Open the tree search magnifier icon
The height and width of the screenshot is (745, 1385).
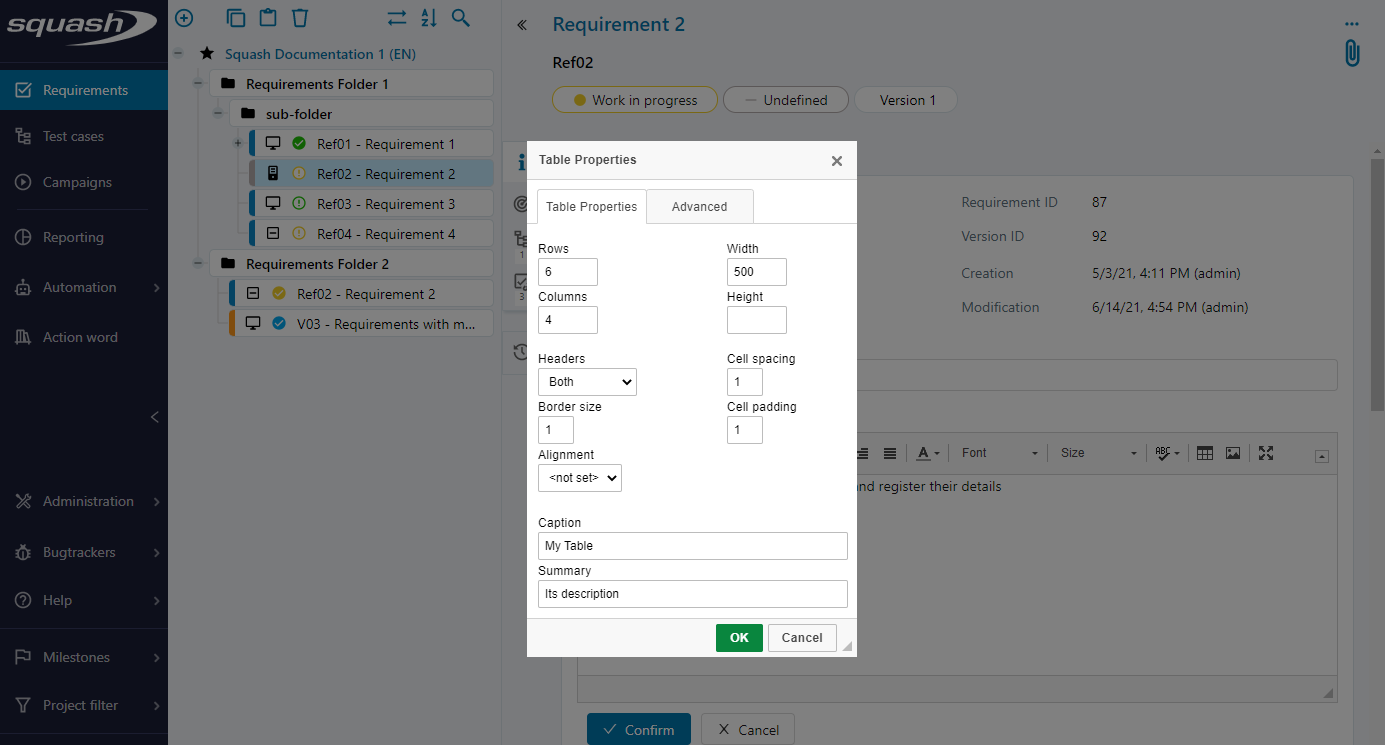click(460, 18)
